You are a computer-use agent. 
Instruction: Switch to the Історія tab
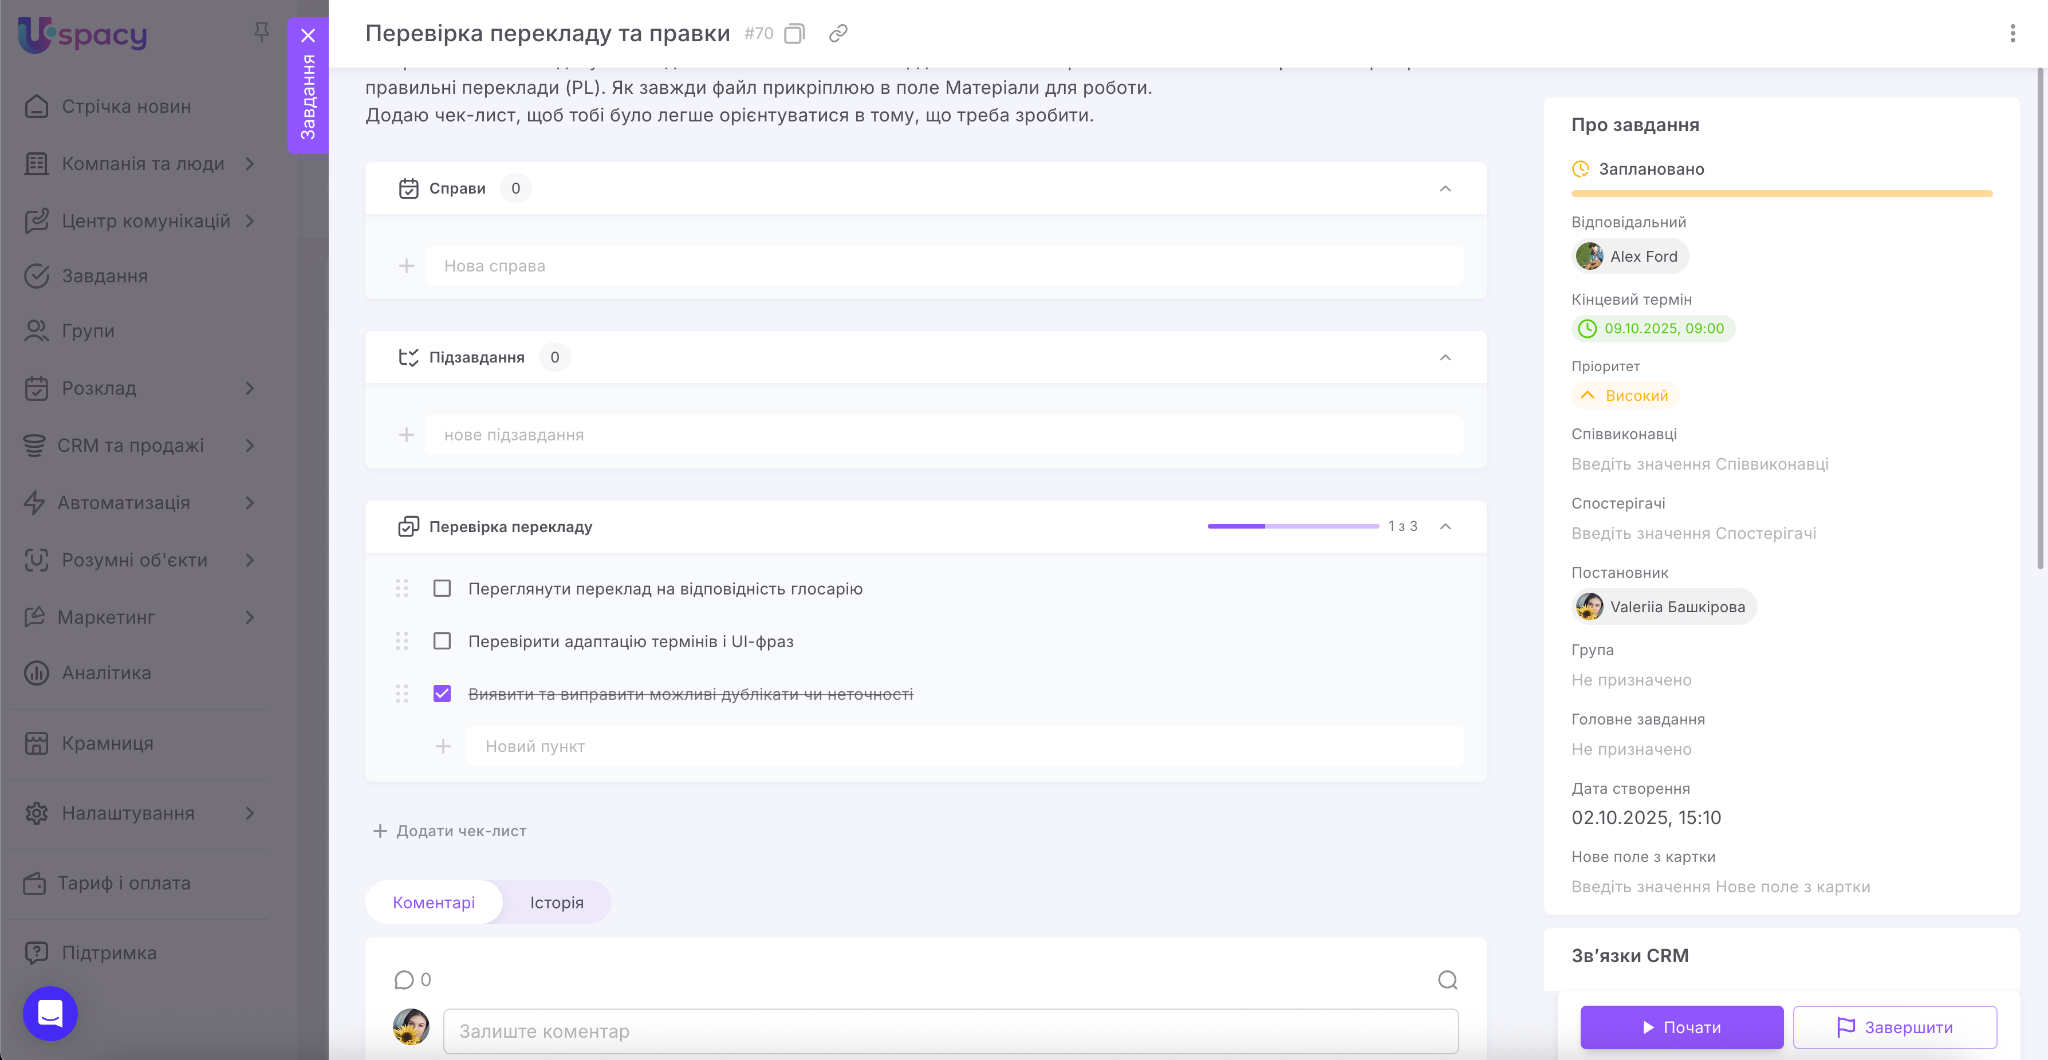556,903
